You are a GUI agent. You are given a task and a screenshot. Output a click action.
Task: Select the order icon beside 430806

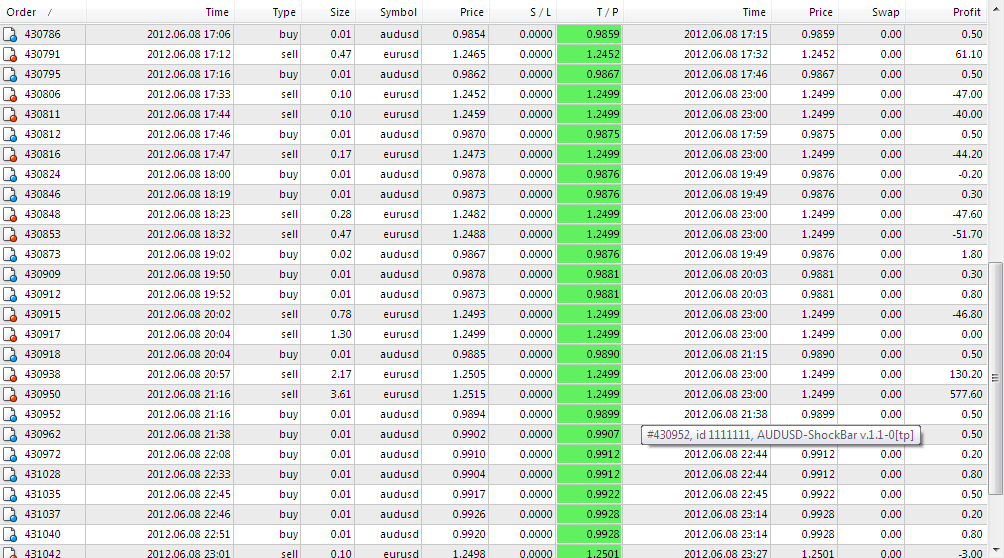click(10, 94)
